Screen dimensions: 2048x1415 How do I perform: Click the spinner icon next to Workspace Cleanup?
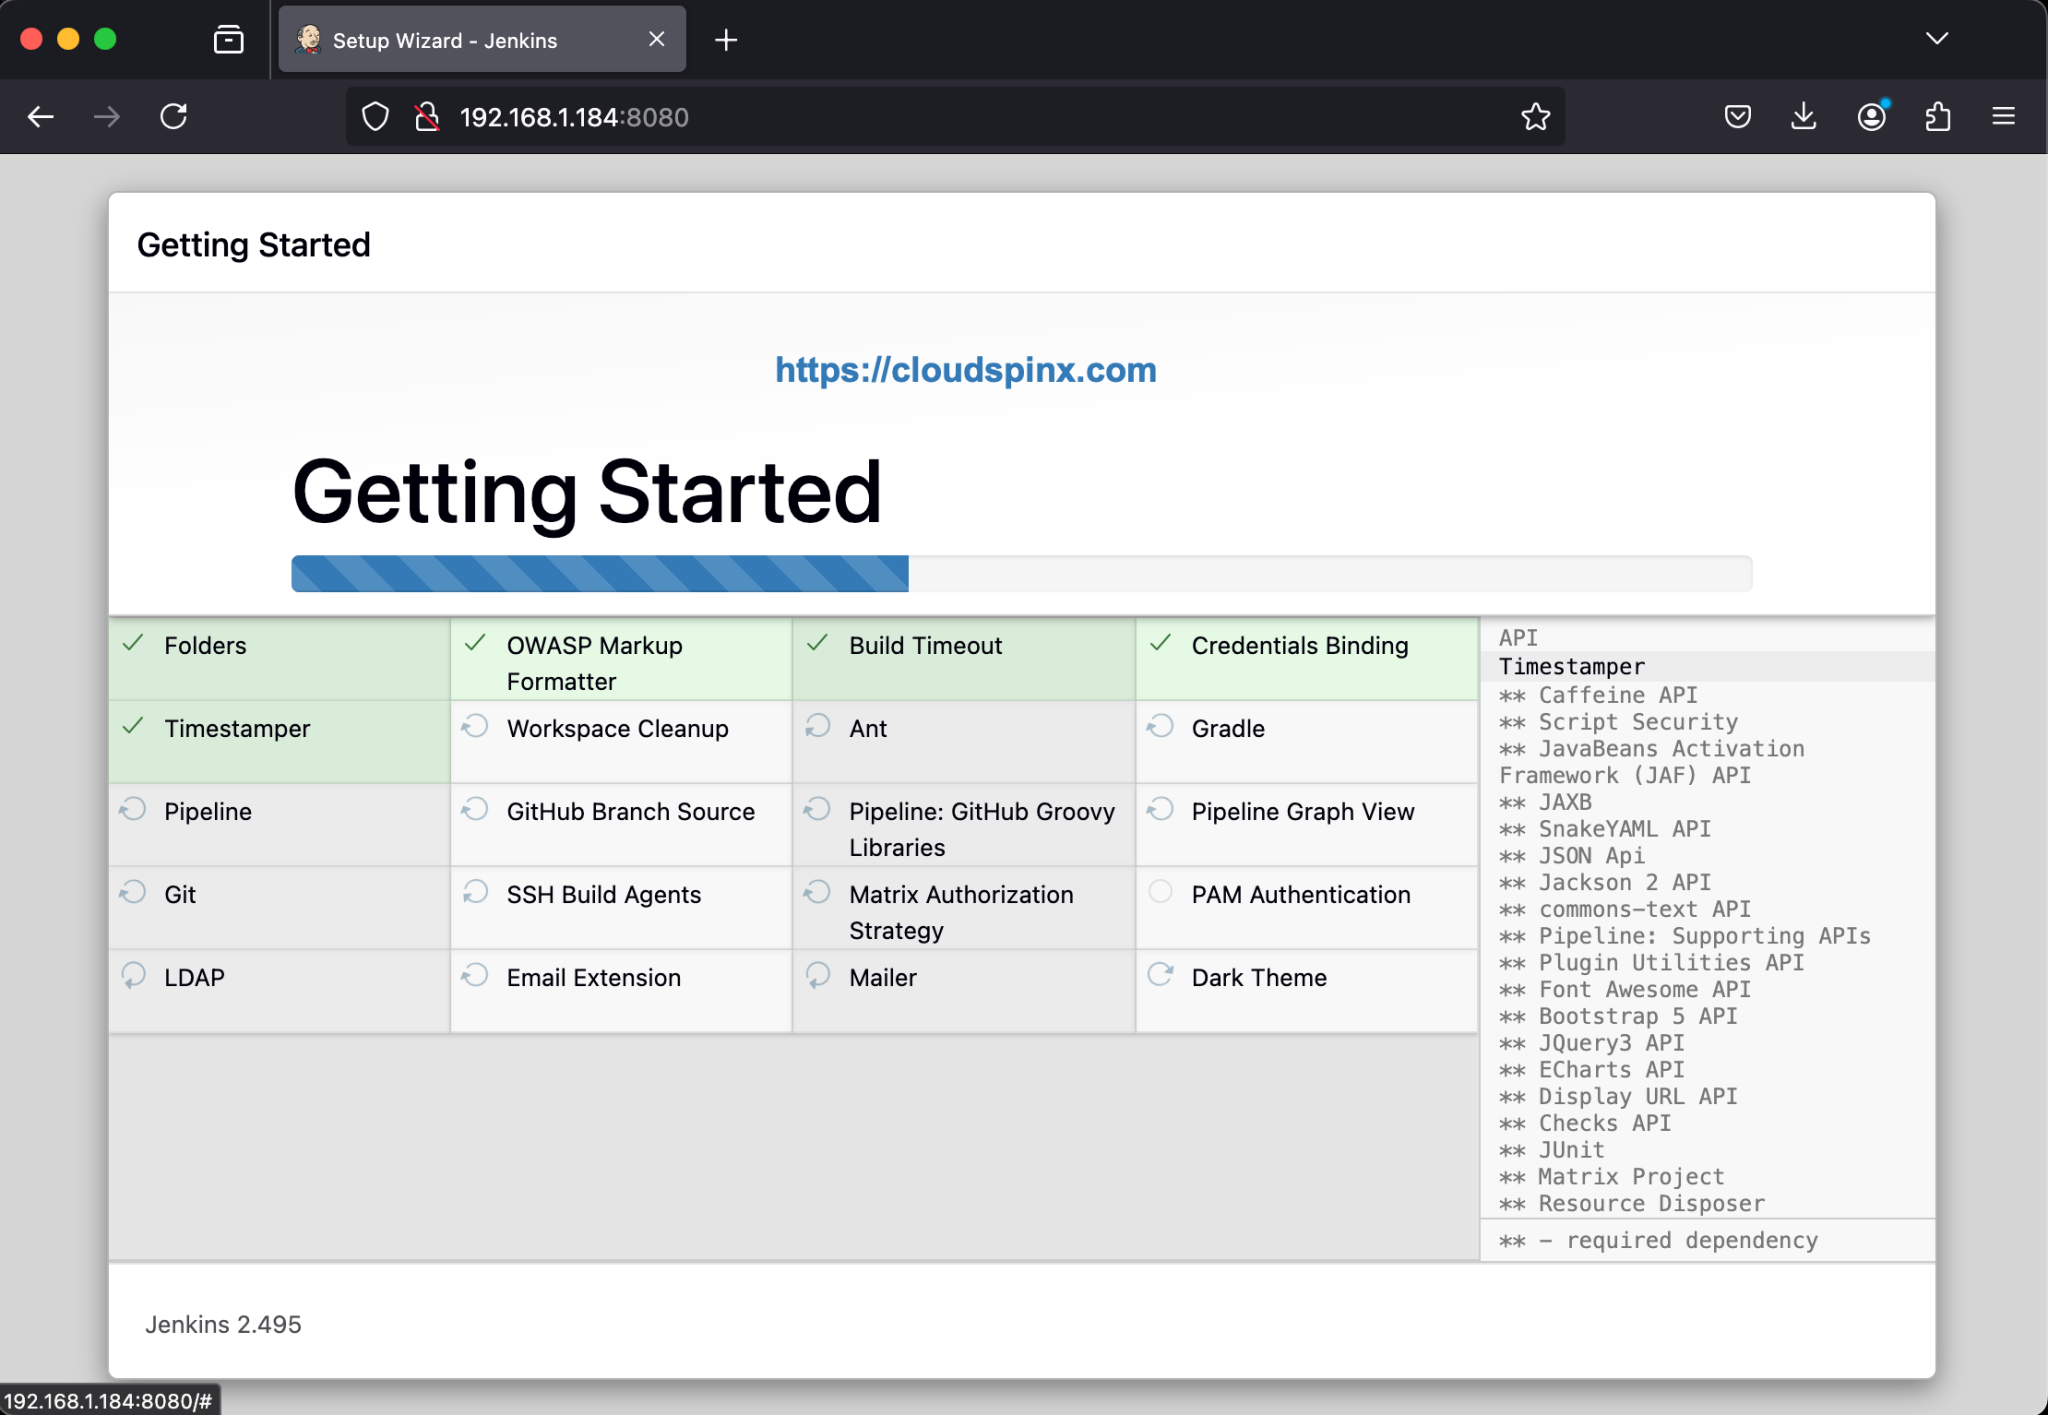coord(475,727)
